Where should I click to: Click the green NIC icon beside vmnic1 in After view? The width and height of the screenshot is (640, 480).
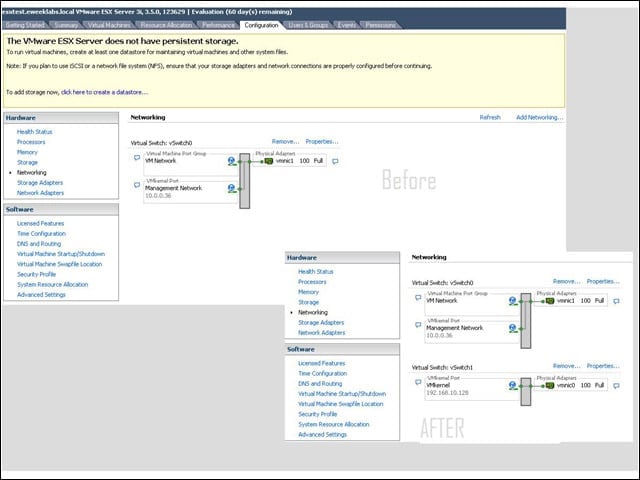[550, 301]
